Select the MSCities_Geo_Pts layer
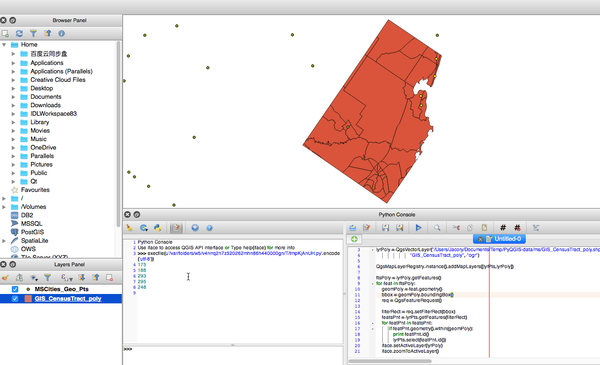Image resolution: width=600 pixels, height=365 pixels. point(61,289)
